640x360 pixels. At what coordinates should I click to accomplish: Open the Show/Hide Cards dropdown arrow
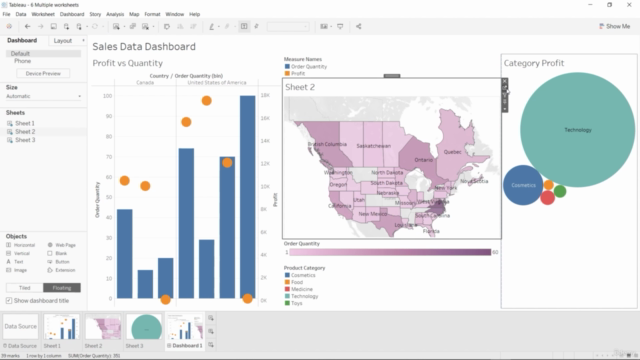click(x=331, y=27)
